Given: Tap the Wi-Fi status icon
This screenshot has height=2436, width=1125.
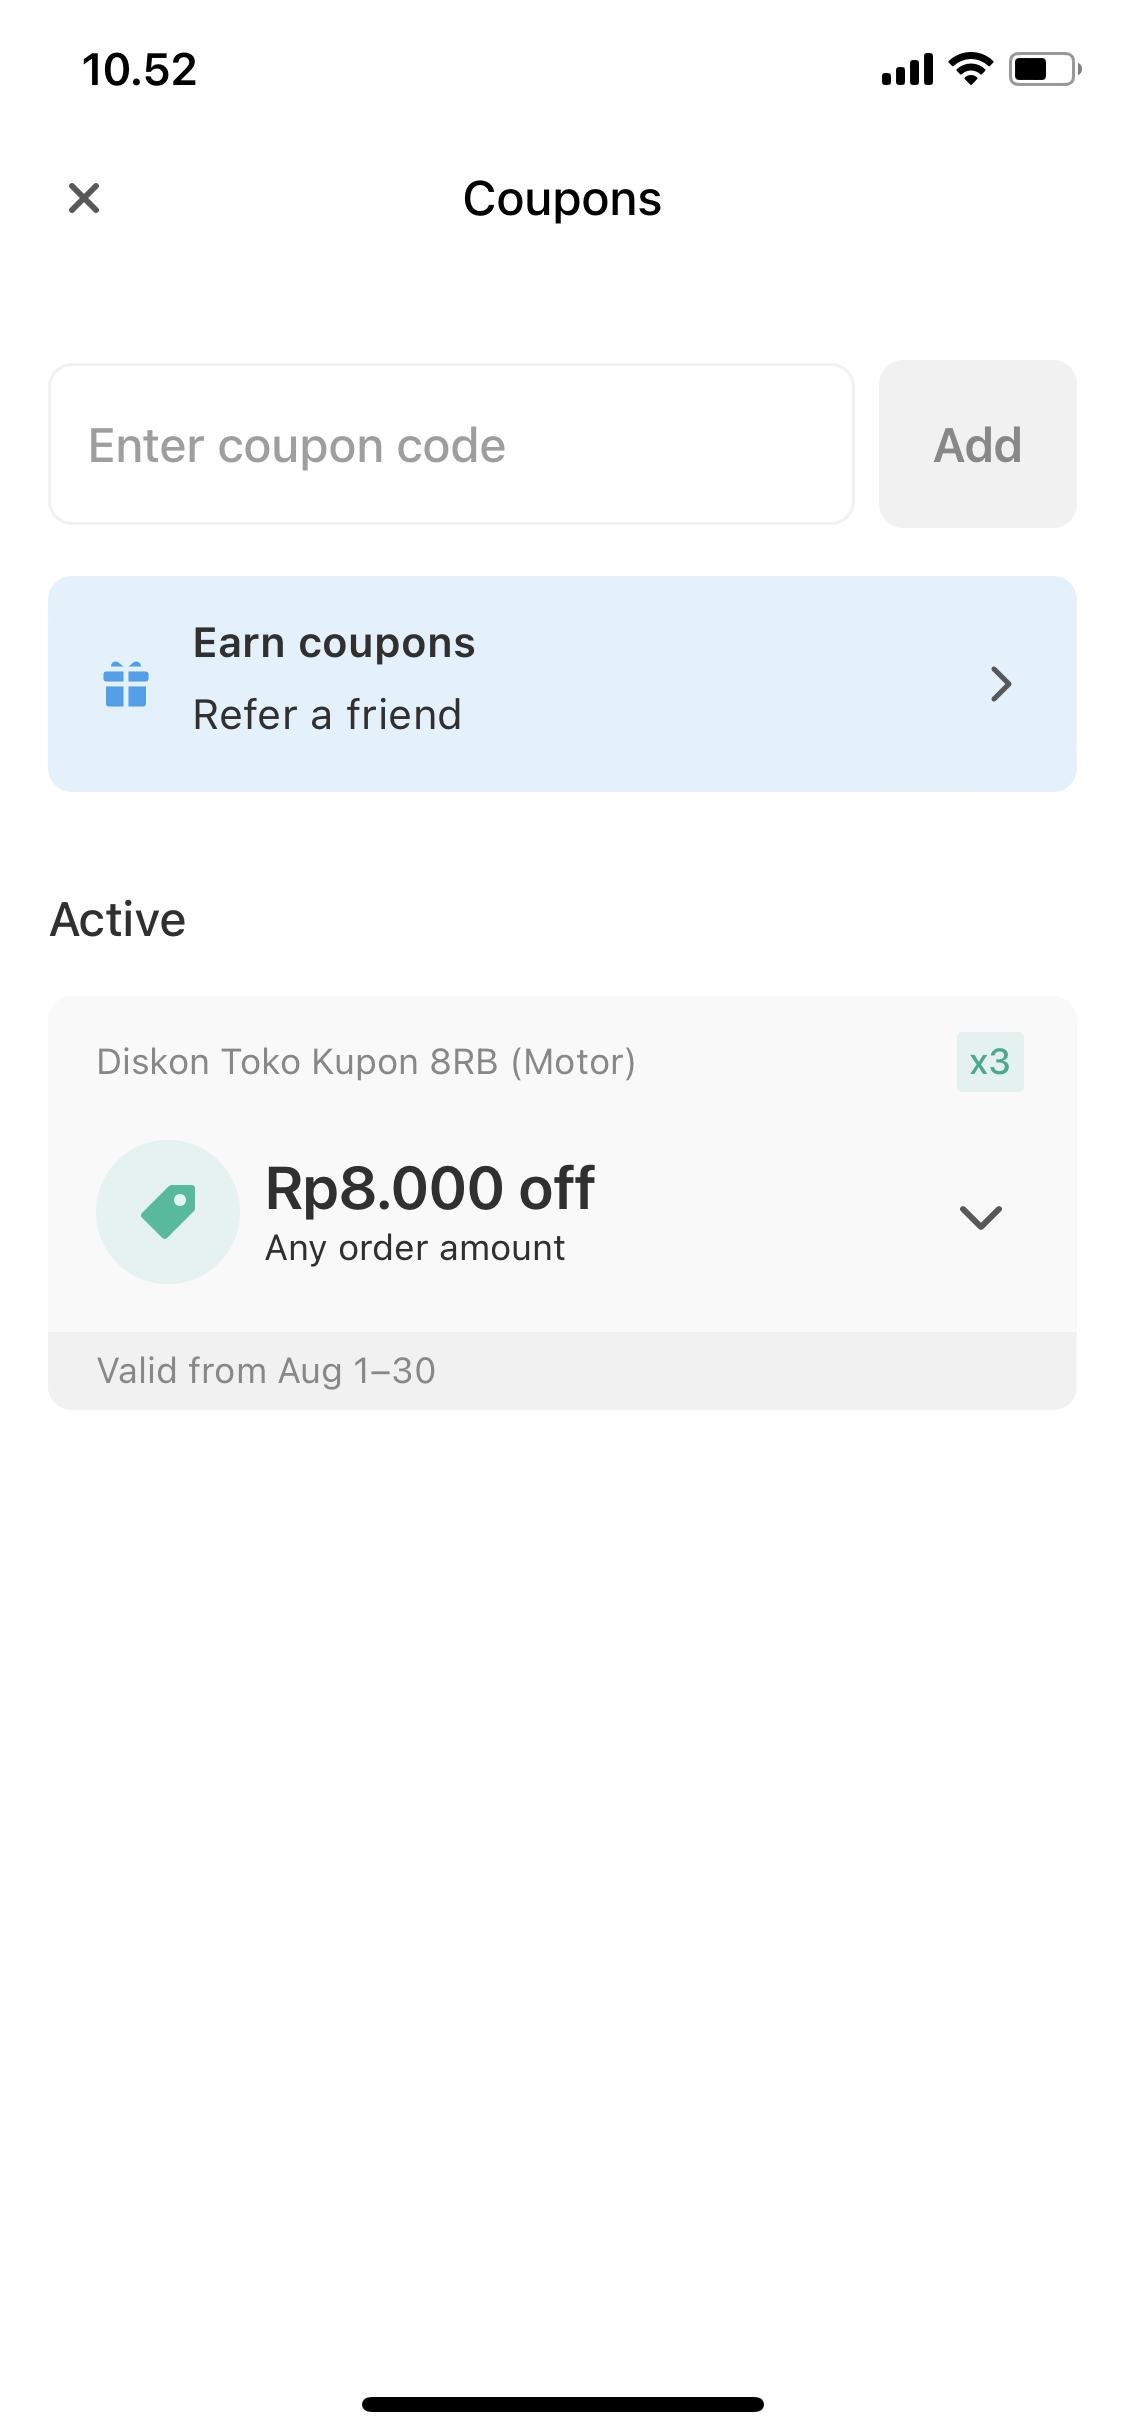Looking at the screenshot, I should pyautogui.click(x=970, y=69).
